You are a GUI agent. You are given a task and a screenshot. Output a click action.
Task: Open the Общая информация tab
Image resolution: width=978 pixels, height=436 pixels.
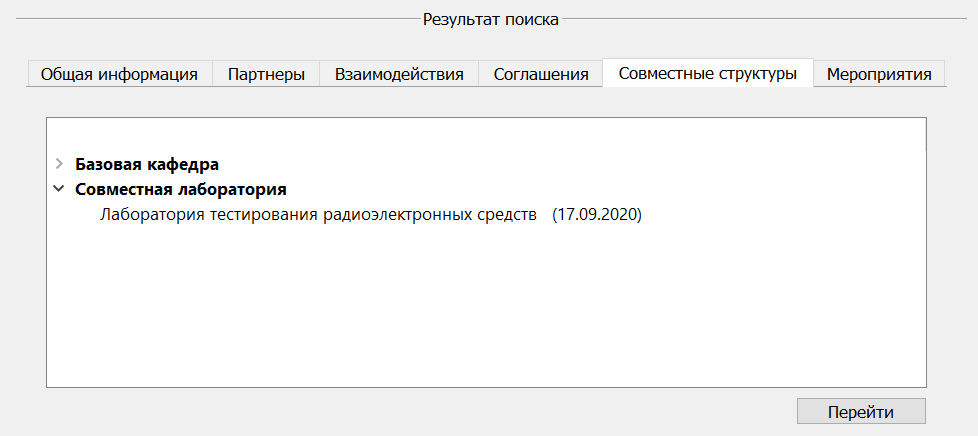point(119,74)
